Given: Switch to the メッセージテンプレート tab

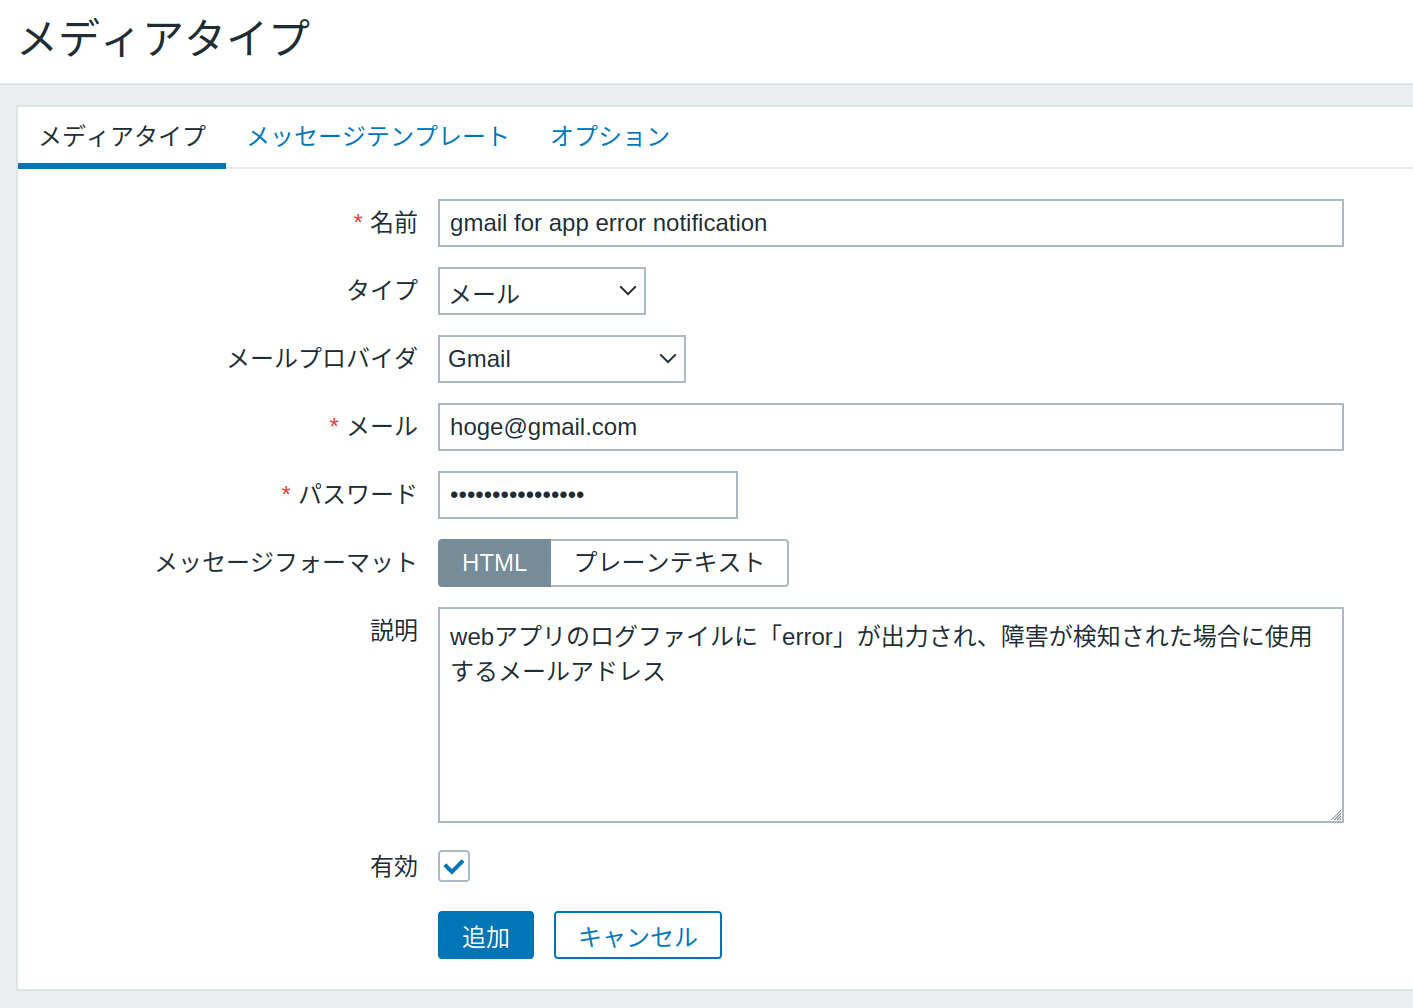Looking at the screenshot, I should pyautogui.click(x=377, y=136).
